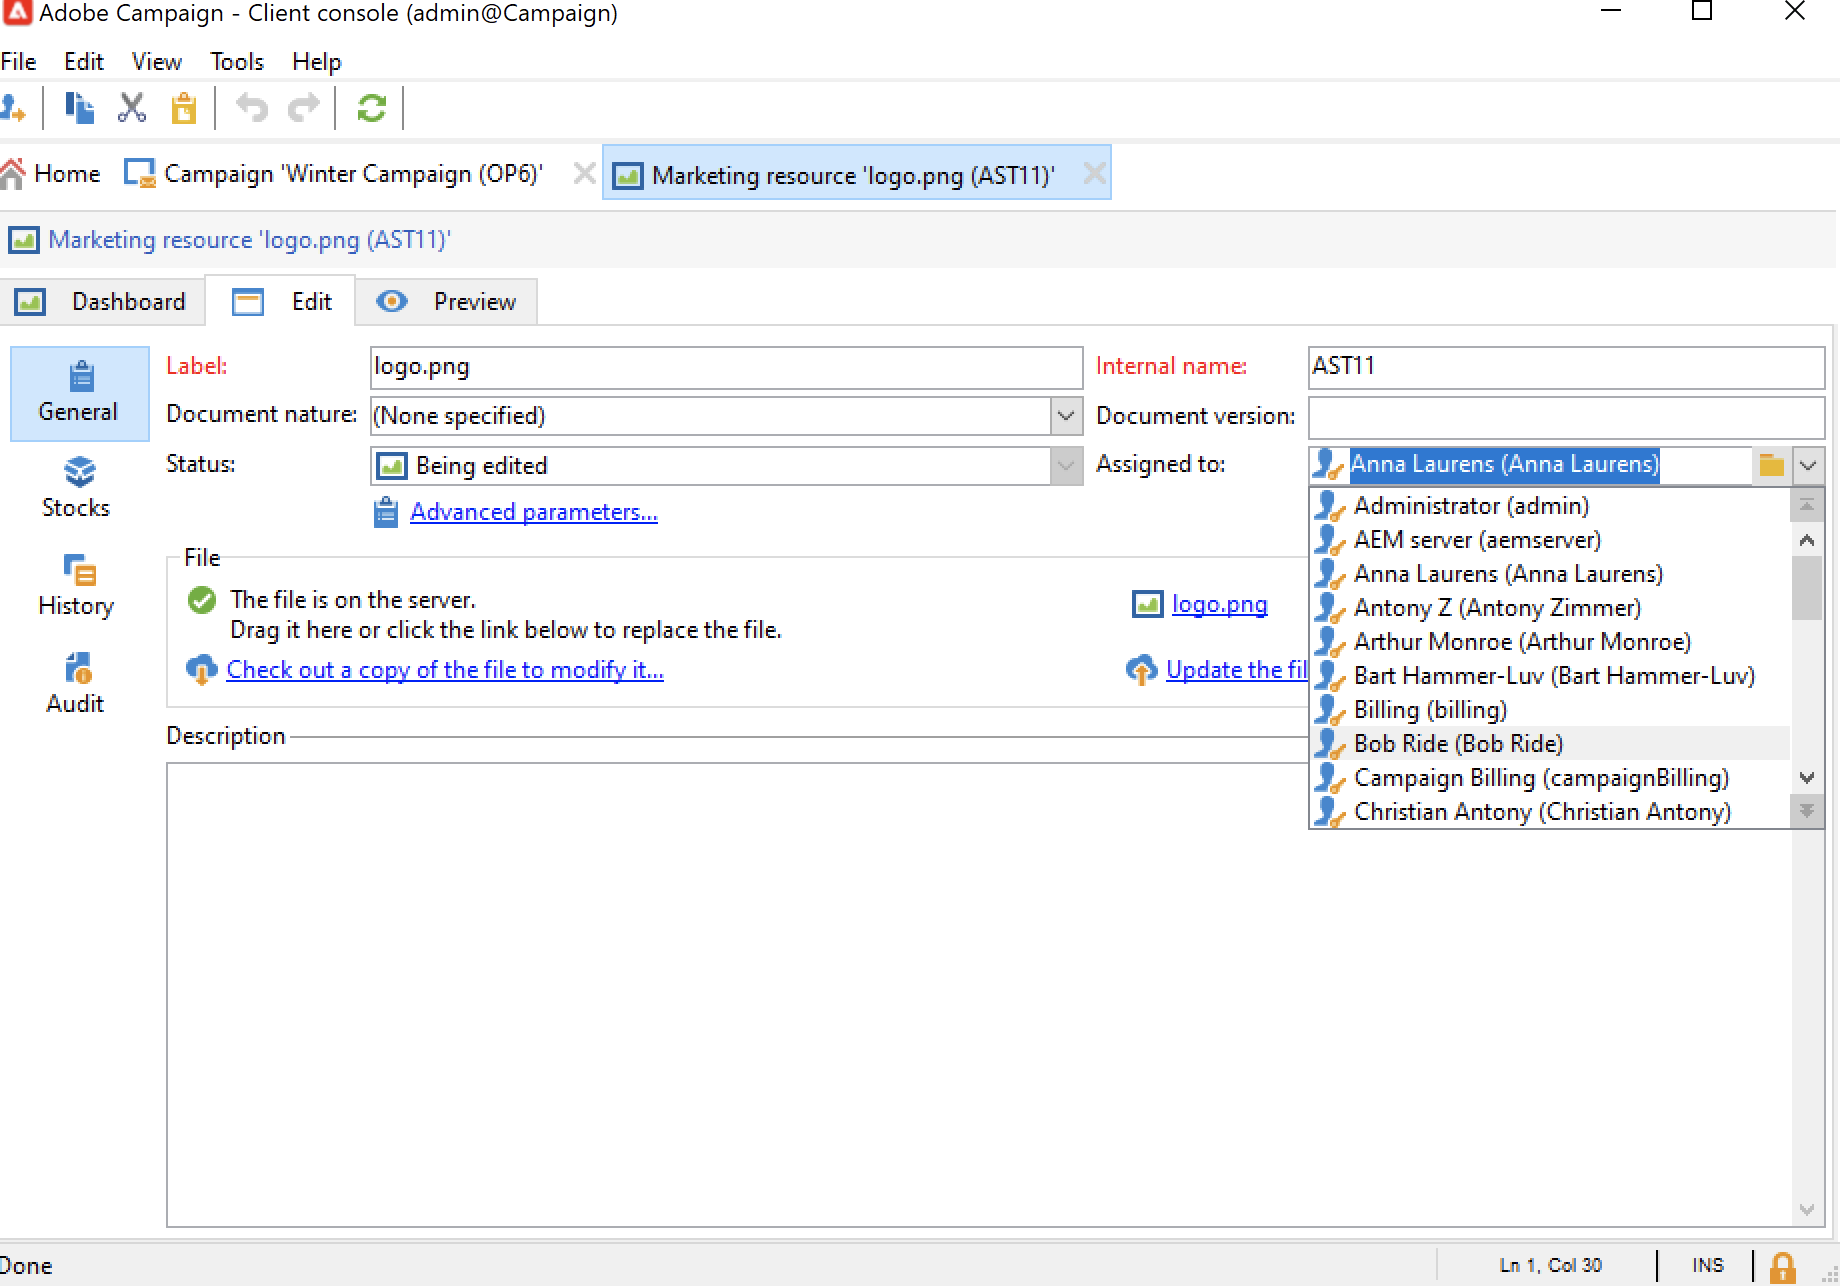Click the Internal name field
Viewport: 1840px width, 1286px height.
tap(1566, 367)
